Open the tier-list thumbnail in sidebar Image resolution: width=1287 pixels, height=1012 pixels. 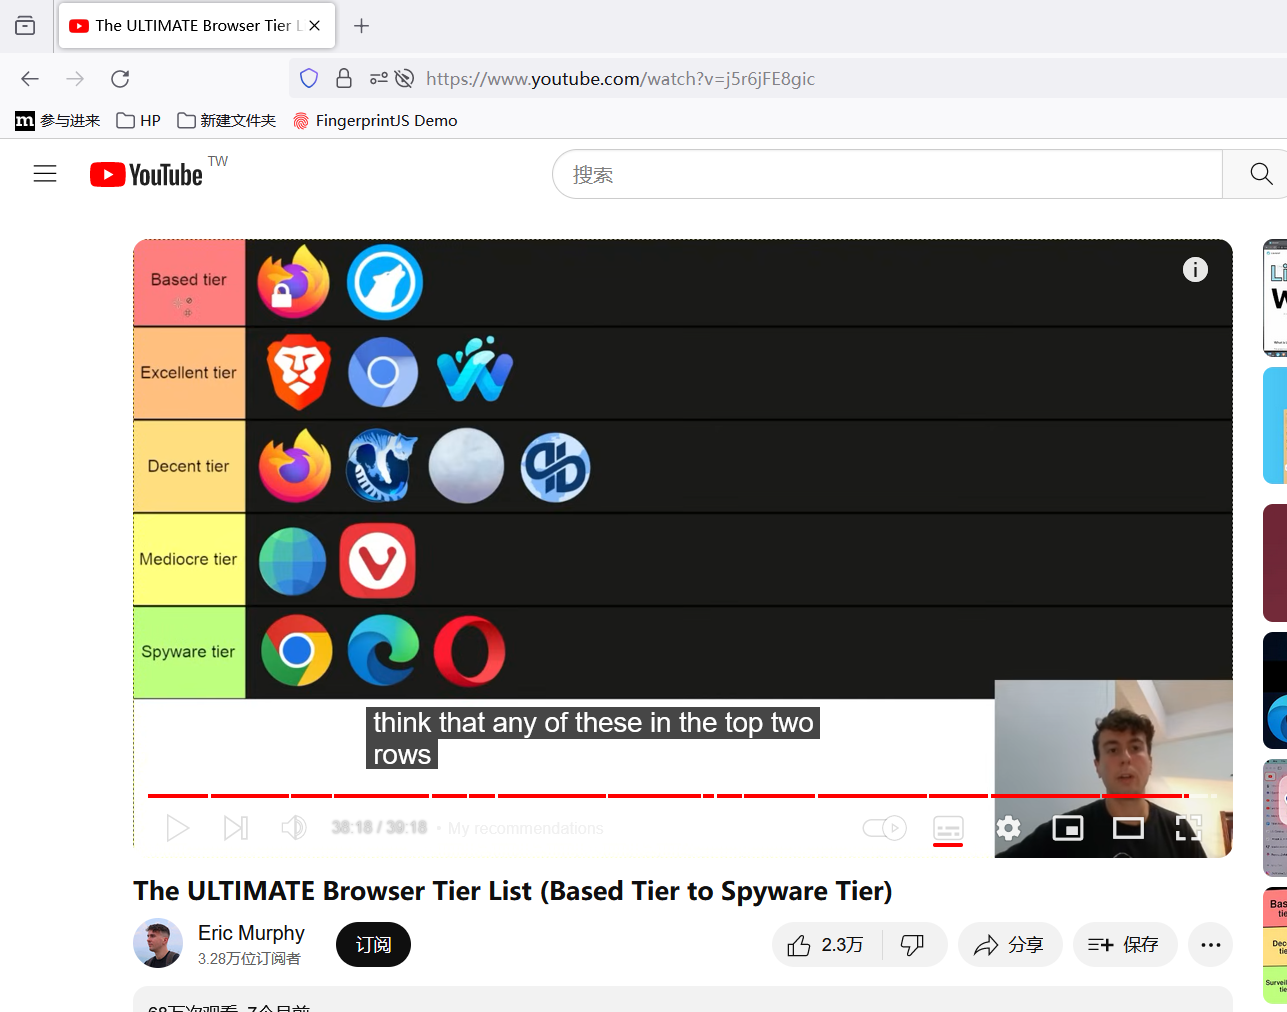tap(1275, 945)
